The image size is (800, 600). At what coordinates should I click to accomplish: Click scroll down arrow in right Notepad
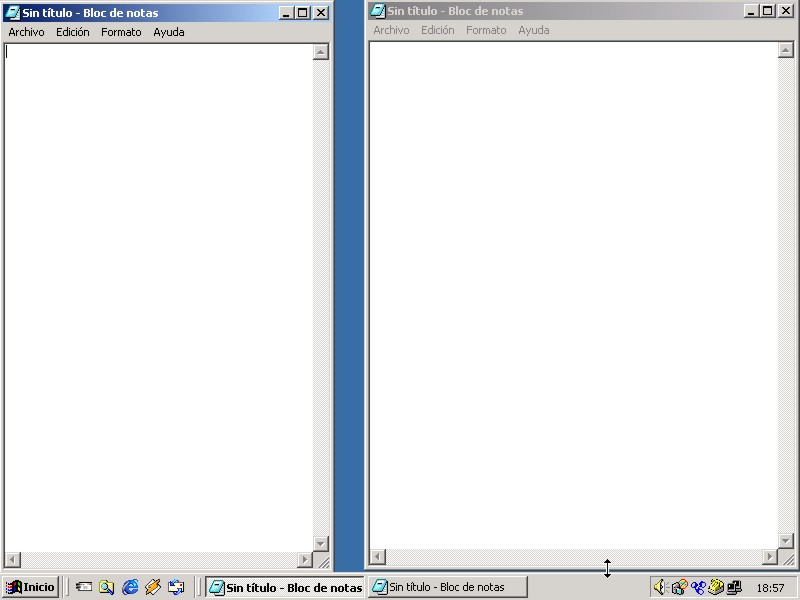coord(786,541)
